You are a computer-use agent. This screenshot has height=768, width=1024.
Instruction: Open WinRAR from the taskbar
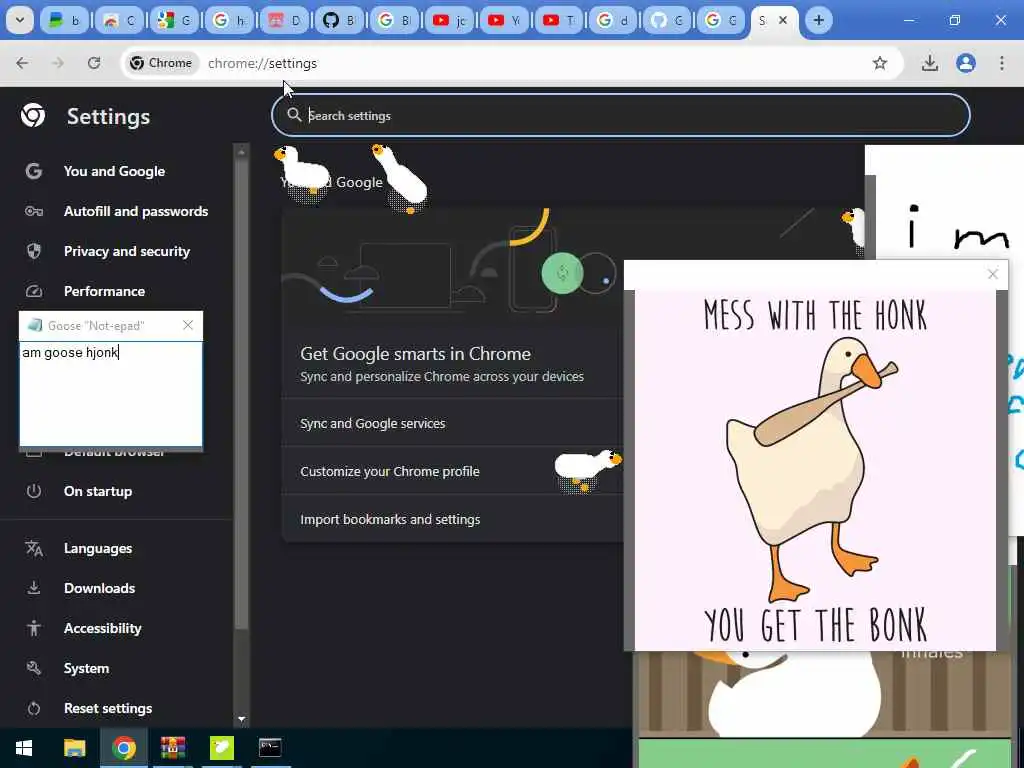(x=172, y=748)
